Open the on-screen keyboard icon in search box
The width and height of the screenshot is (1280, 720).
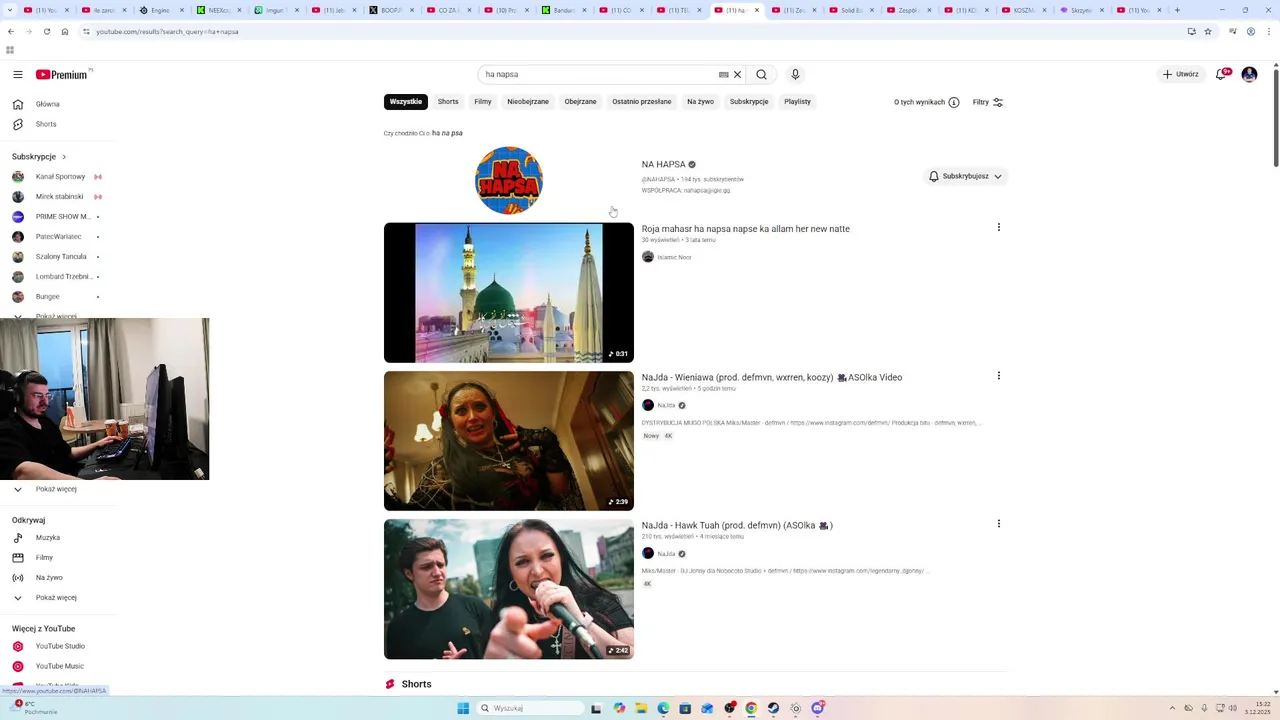point(723,74)
